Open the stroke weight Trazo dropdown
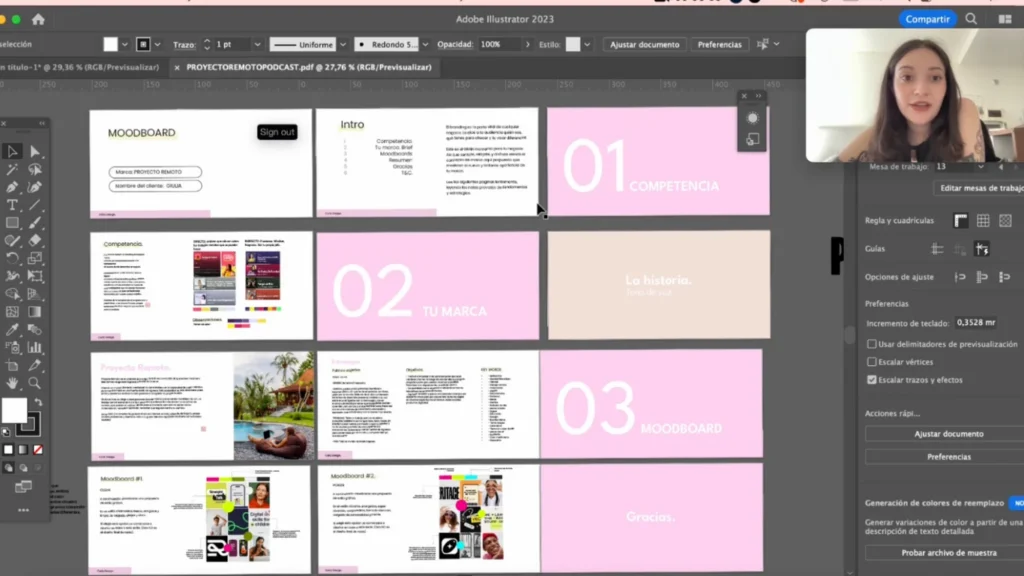Viewport: 1024px width, 576px height. tap(257, 45)
